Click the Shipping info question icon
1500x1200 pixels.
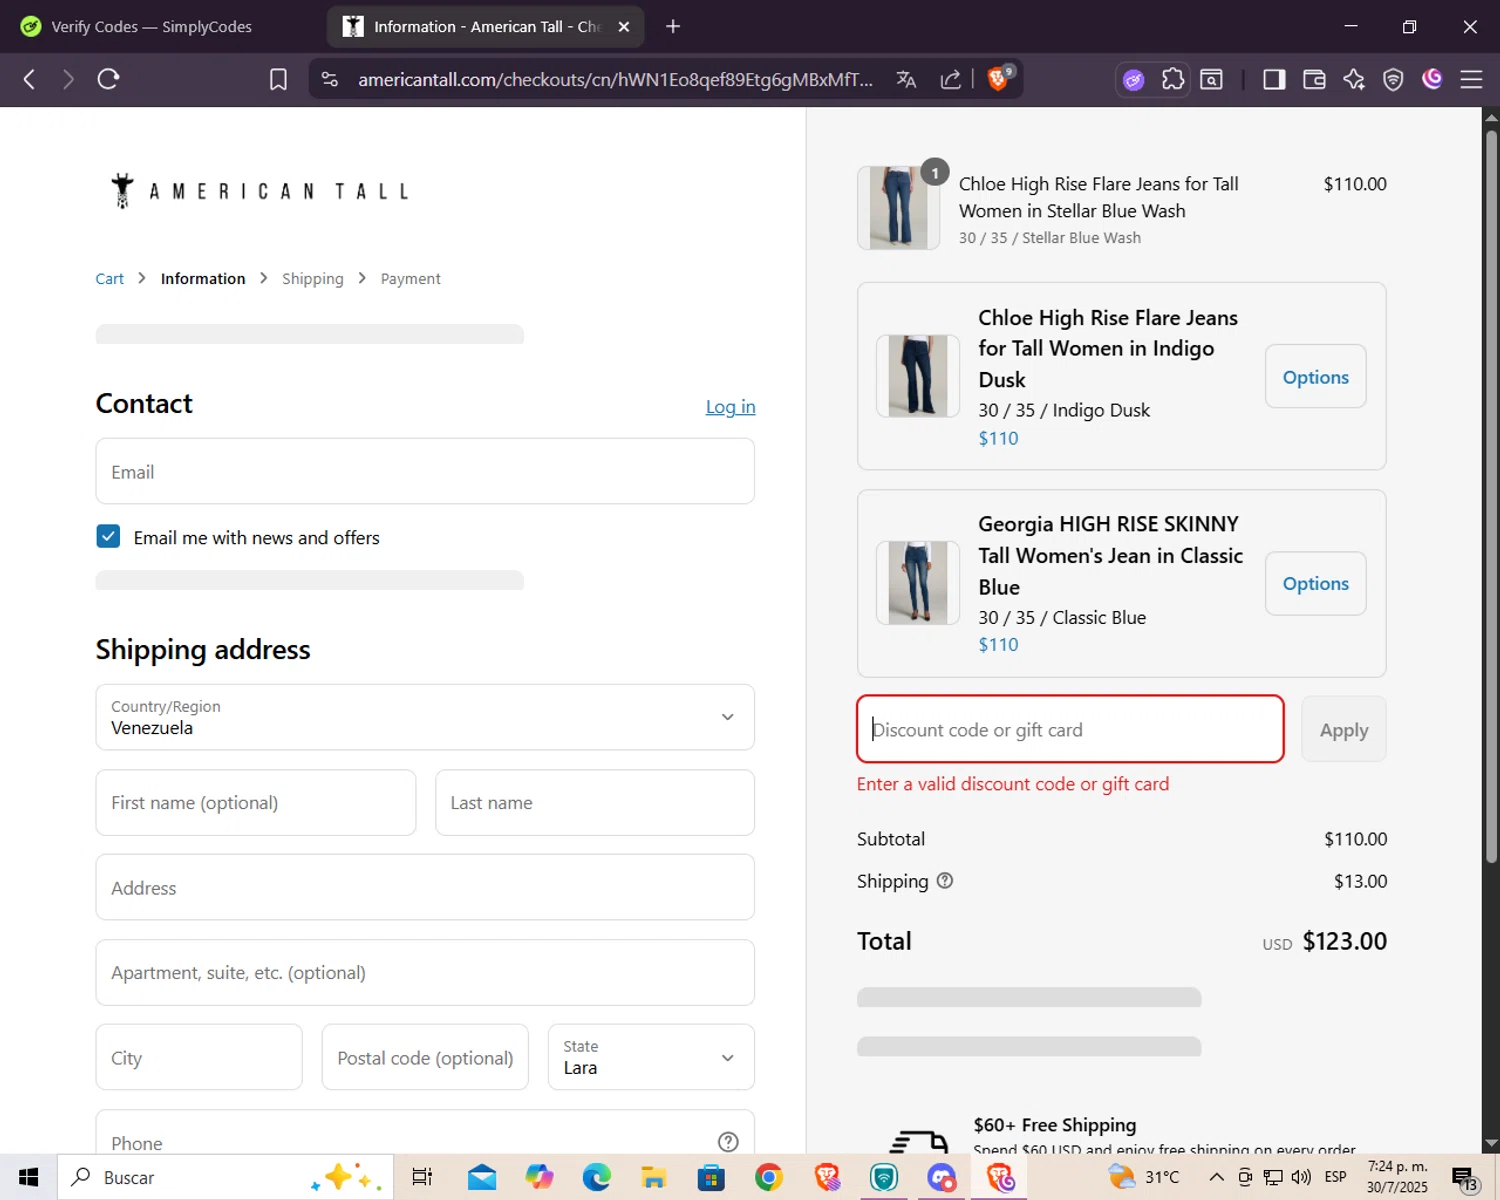pyautogui.click(x=945, y=881)
